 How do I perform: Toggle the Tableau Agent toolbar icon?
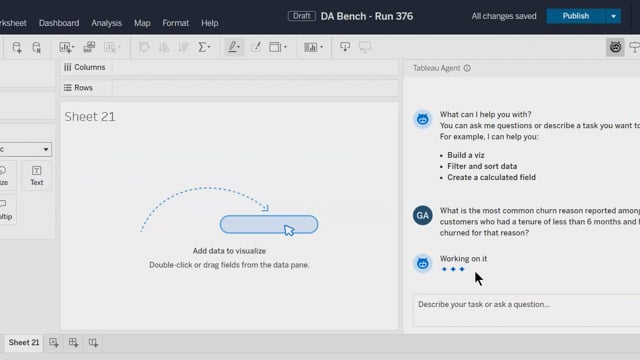tap(615, 47)
